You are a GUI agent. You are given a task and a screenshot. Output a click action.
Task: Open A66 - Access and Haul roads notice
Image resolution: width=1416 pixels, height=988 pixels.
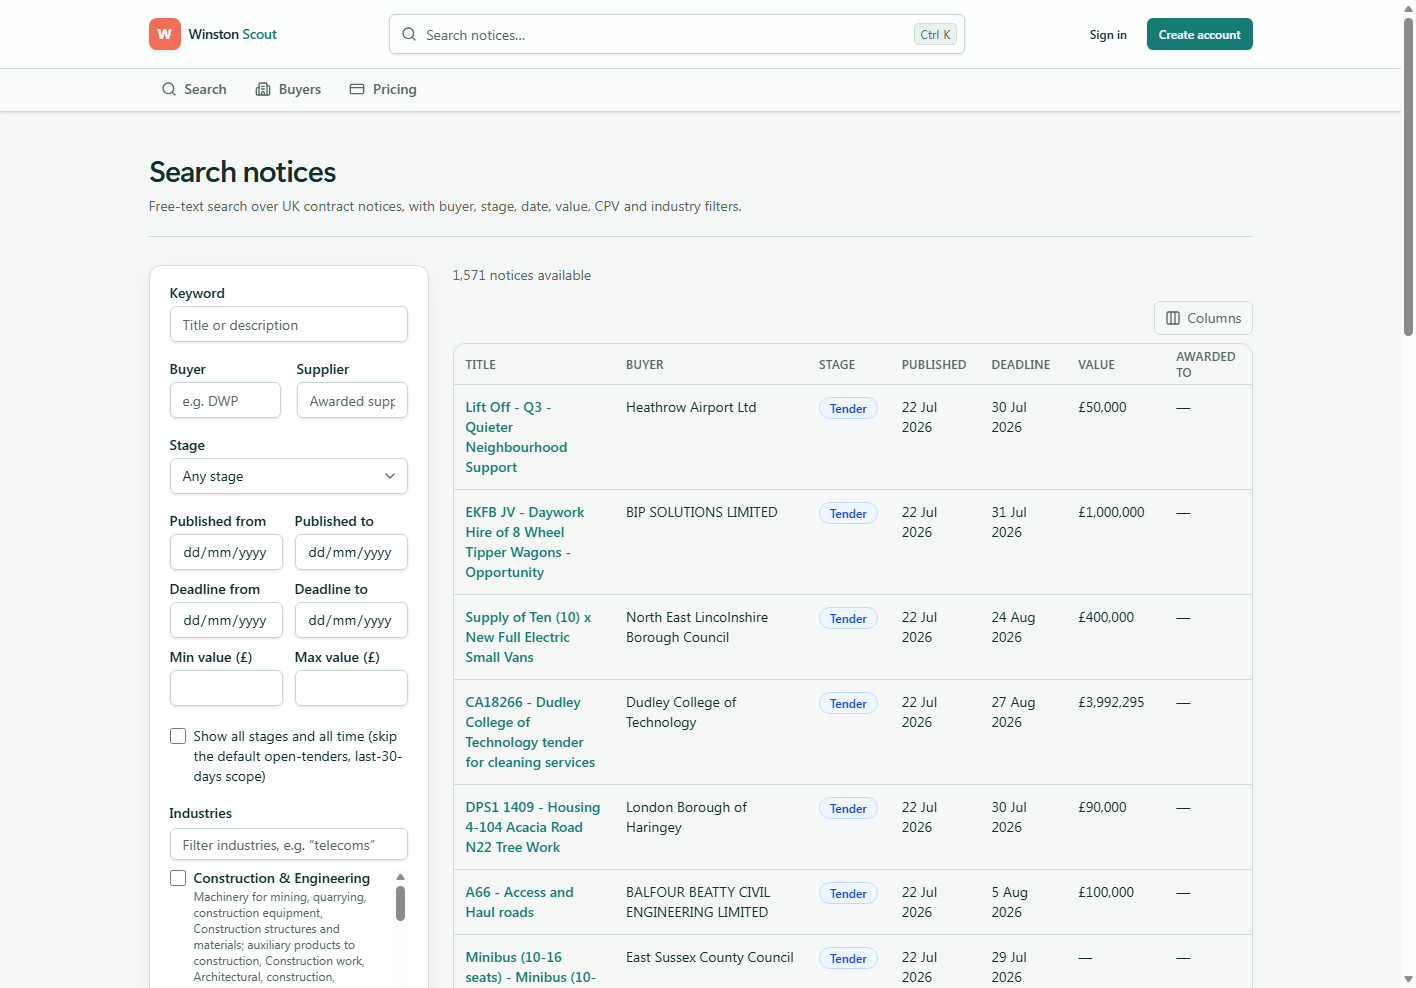(x=519, y=902)
